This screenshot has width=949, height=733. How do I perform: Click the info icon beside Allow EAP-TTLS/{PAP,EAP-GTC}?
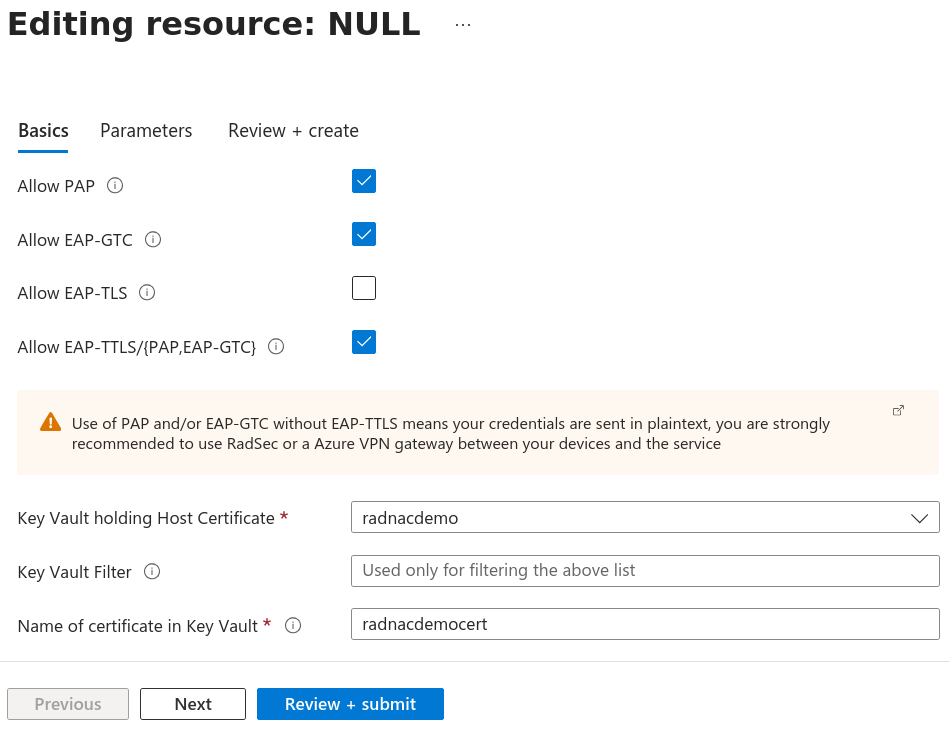point(275,347)
